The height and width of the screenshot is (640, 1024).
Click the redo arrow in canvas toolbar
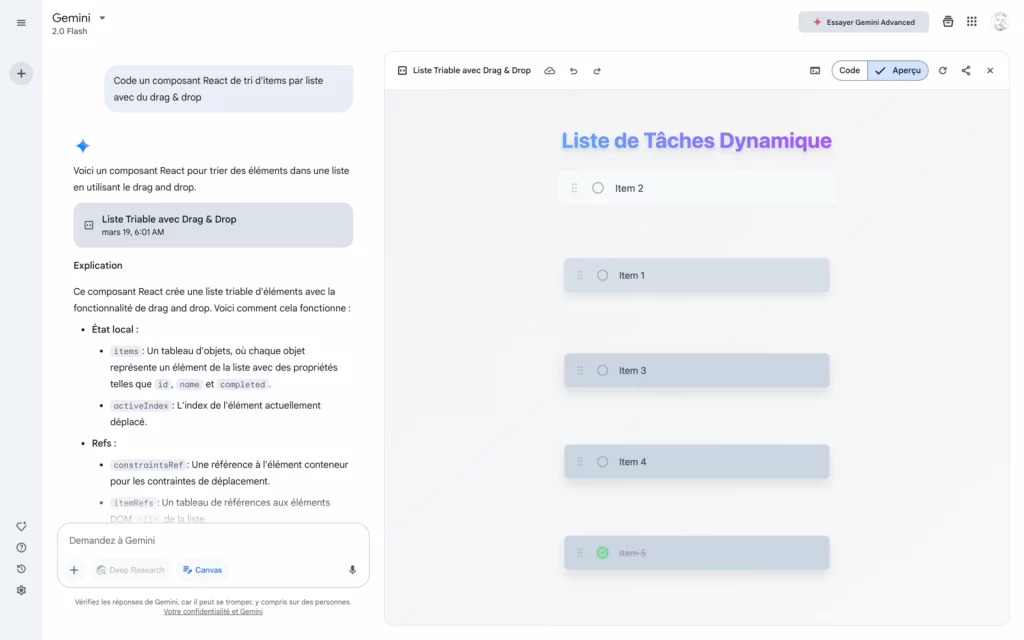597,71
